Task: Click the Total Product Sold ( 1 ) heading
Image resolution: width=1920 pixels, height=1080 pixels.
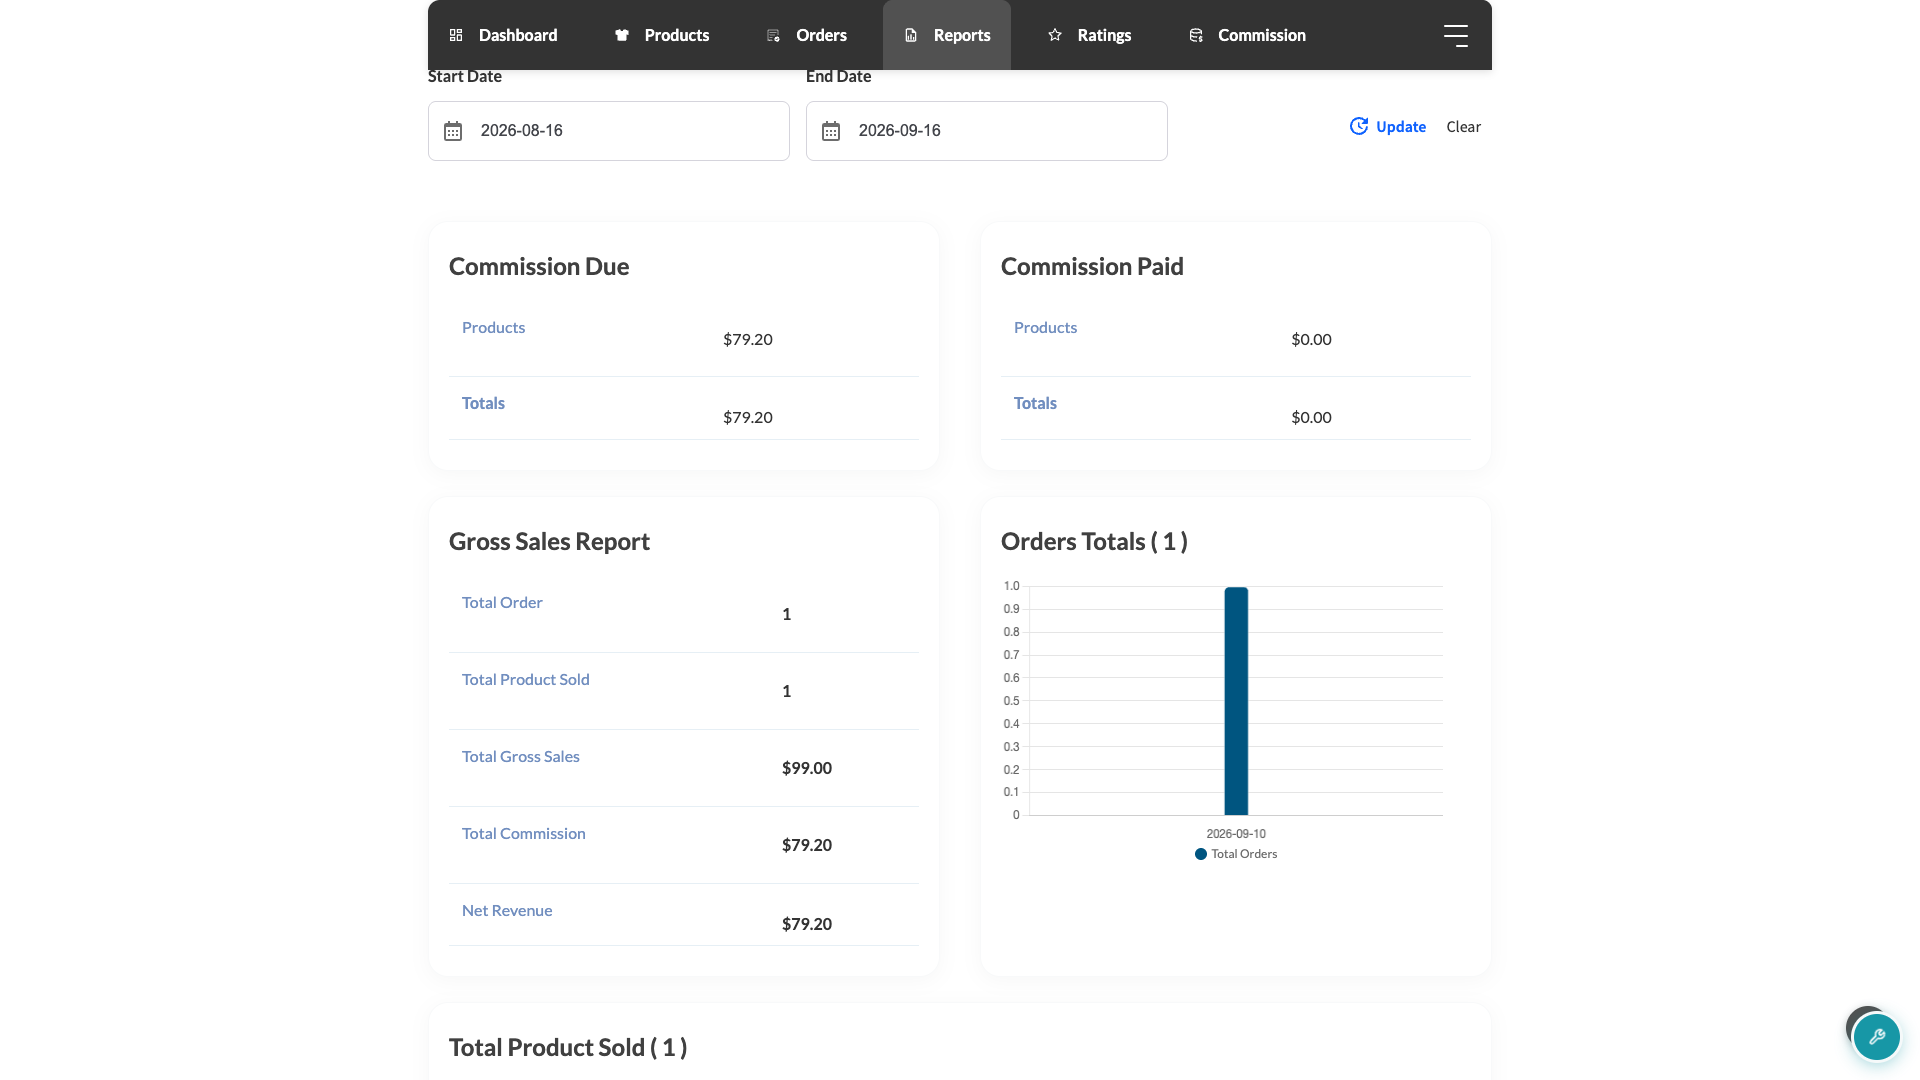Action: [x=568, y=1047]
